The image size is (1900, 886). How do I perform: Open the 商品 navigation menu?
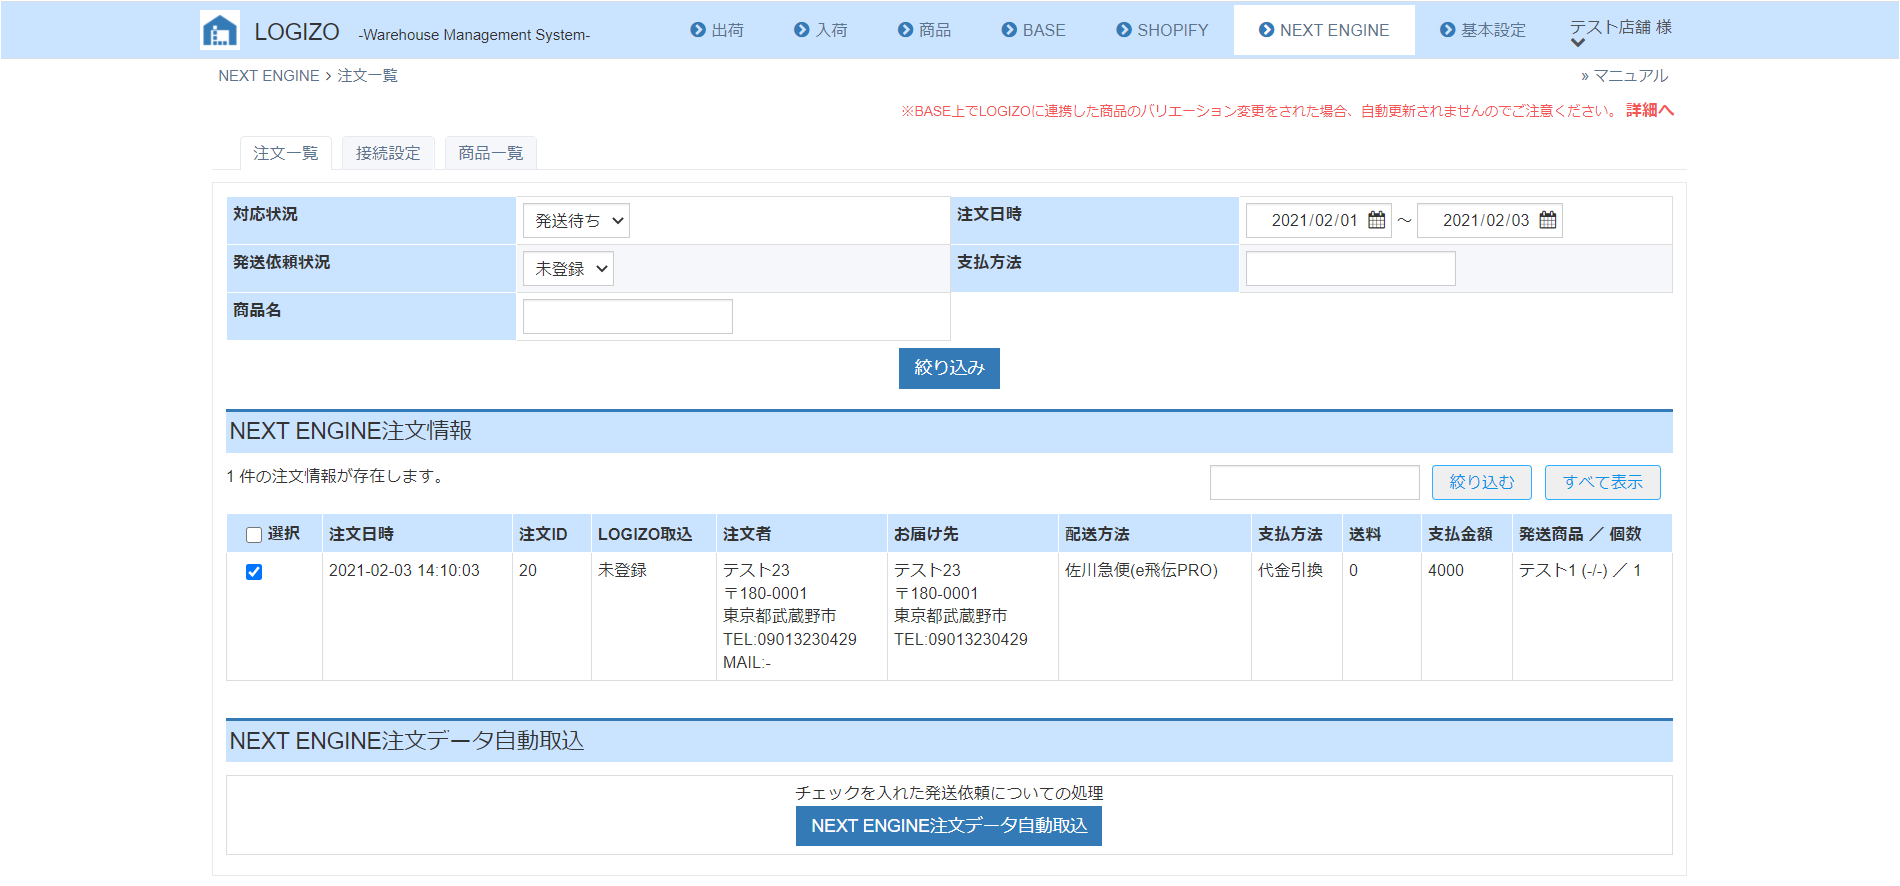pyautogui.click(x=924, y=30)
